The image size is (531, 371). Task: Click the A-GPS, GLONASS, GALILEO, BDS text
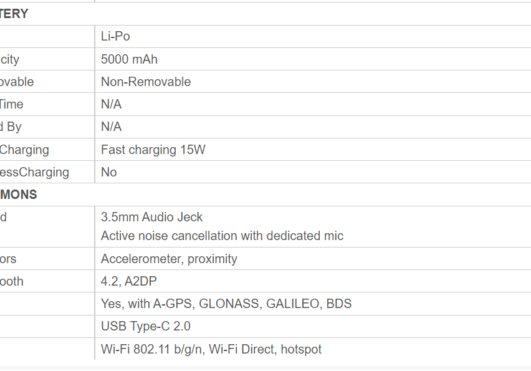[252, 304]
